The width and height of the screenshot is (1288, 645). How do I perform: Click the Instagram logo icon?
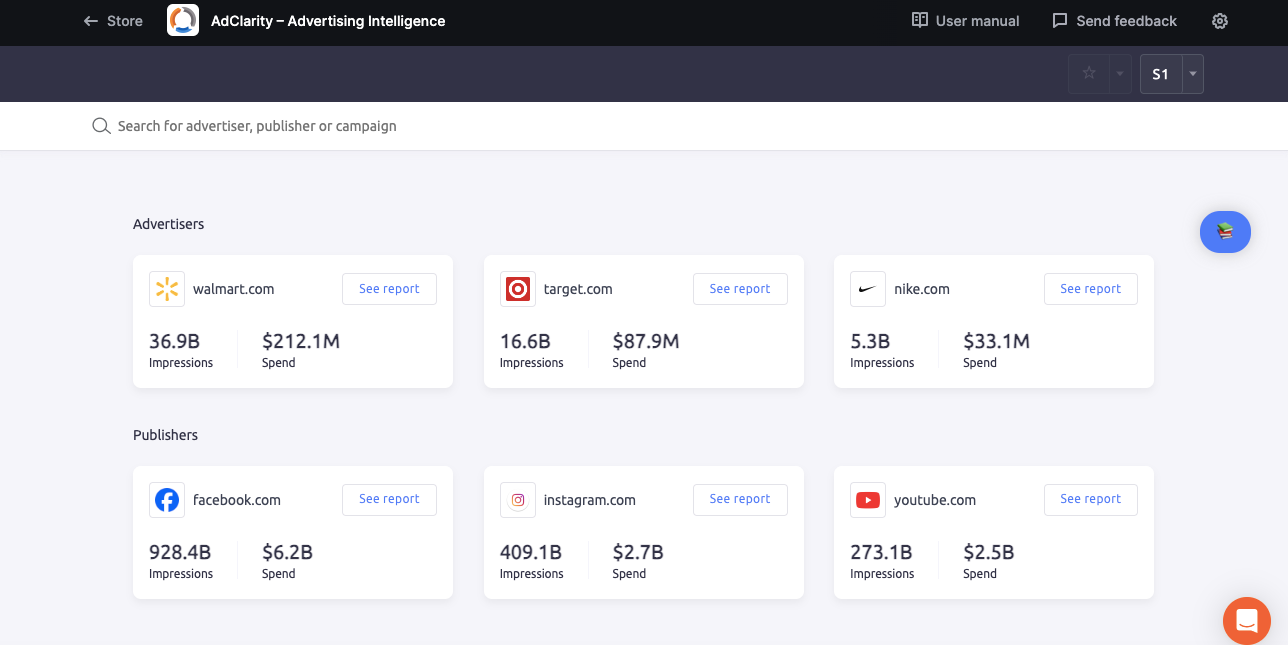pos(518,500)
